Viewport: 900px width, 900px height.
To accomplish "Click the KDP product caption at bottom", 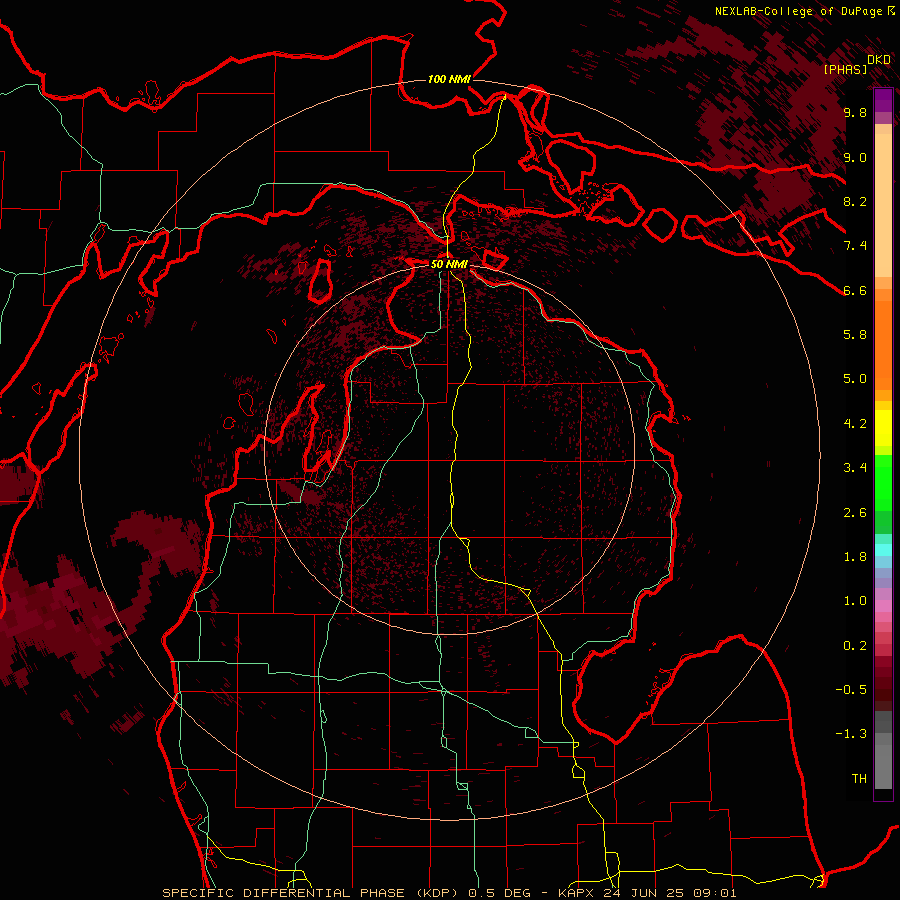I will (449, 893).
